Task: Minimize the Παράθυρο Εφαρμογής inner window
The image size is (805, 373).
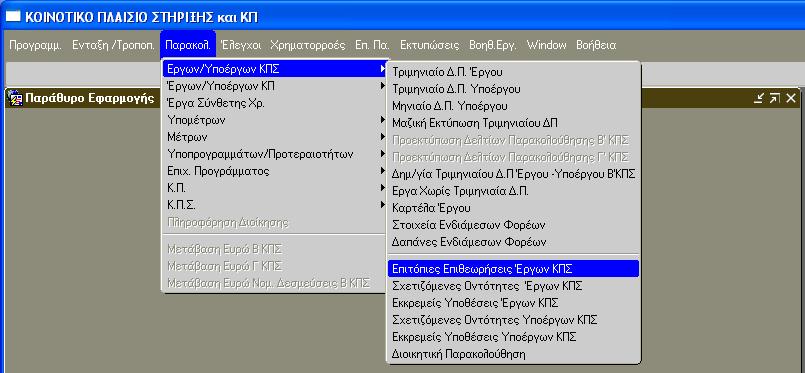Action: (x=759, y=98)
